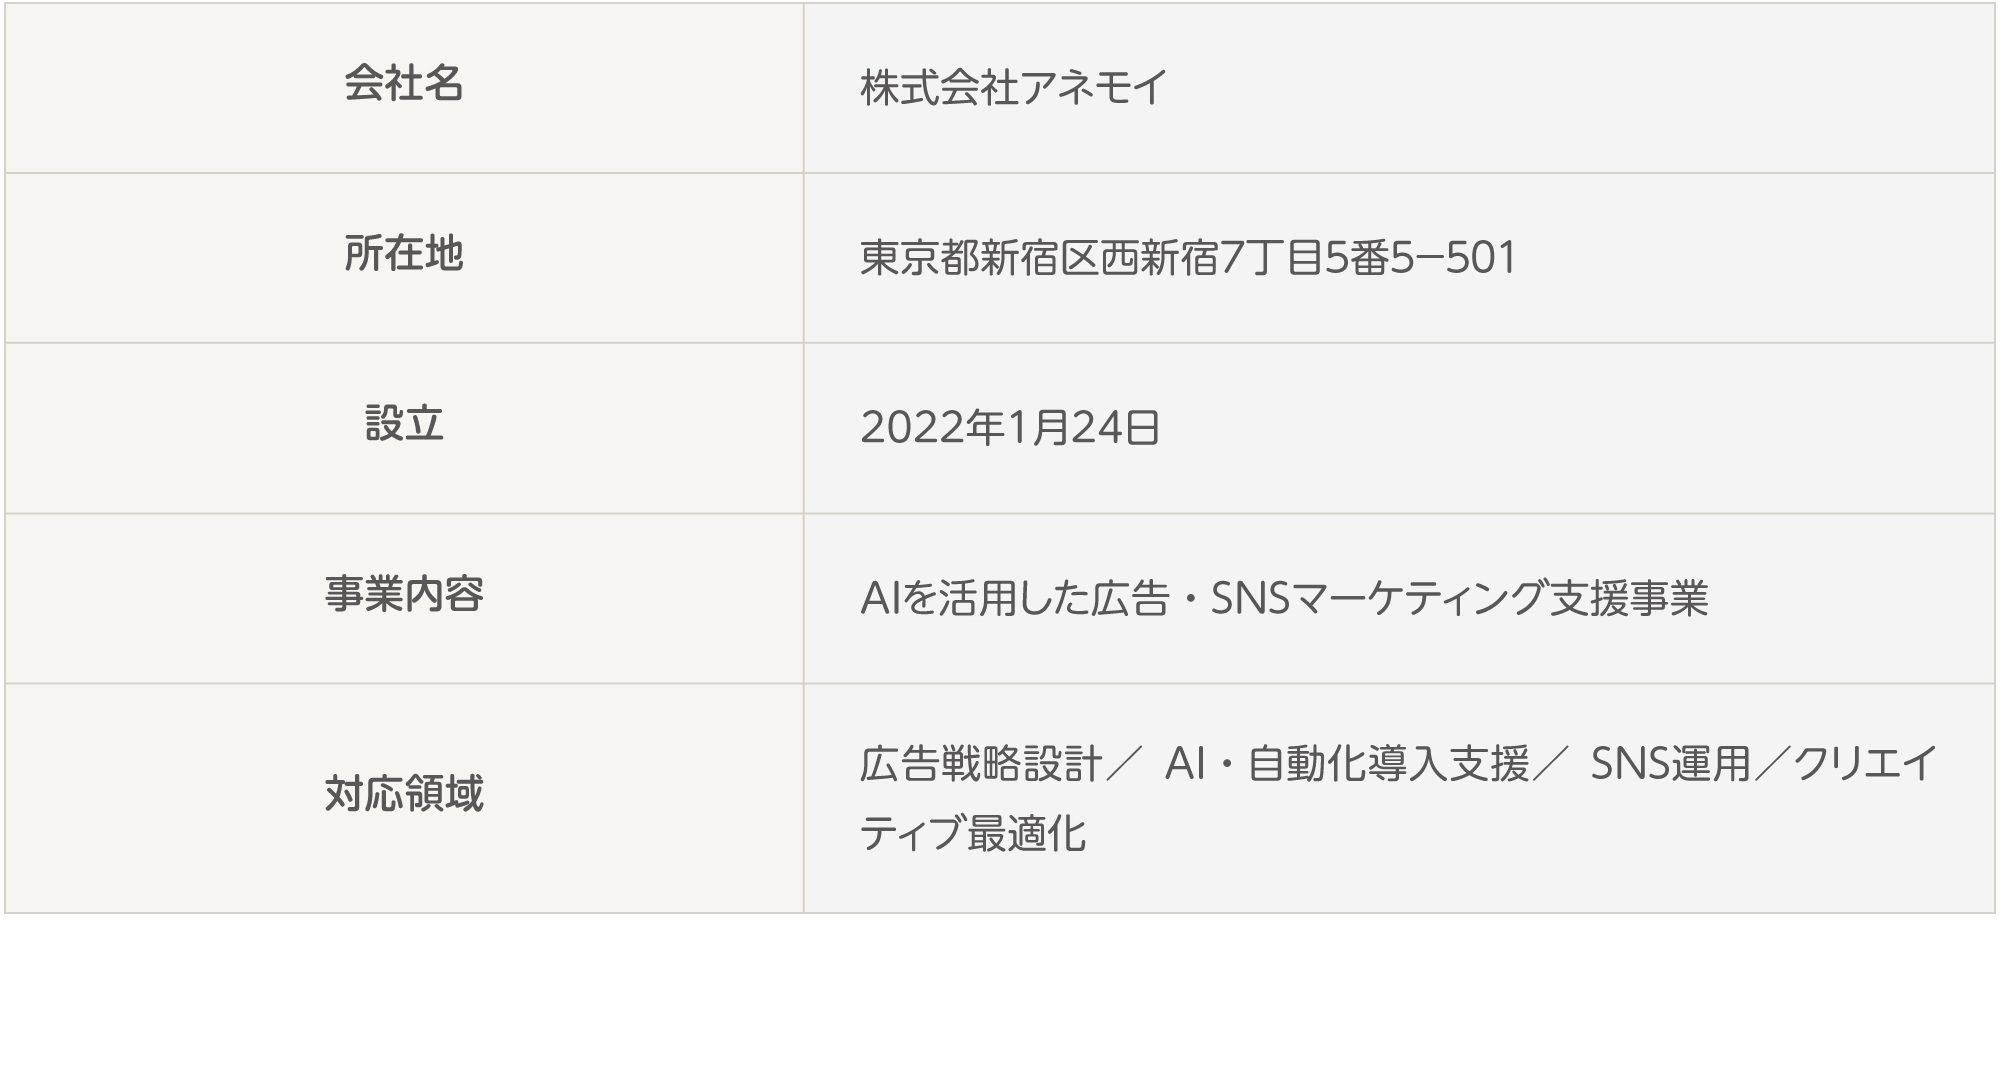Click the SNS運用 text
Image resolution: width=2000 pixels, height=1085 pixels.
[1670, 765]
